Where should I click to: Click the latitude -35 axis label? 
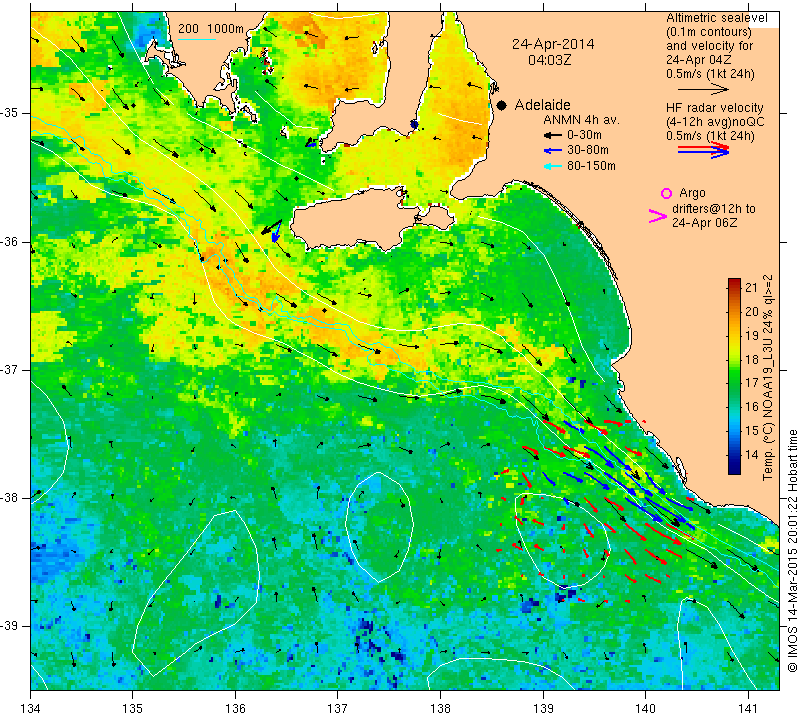11,113
